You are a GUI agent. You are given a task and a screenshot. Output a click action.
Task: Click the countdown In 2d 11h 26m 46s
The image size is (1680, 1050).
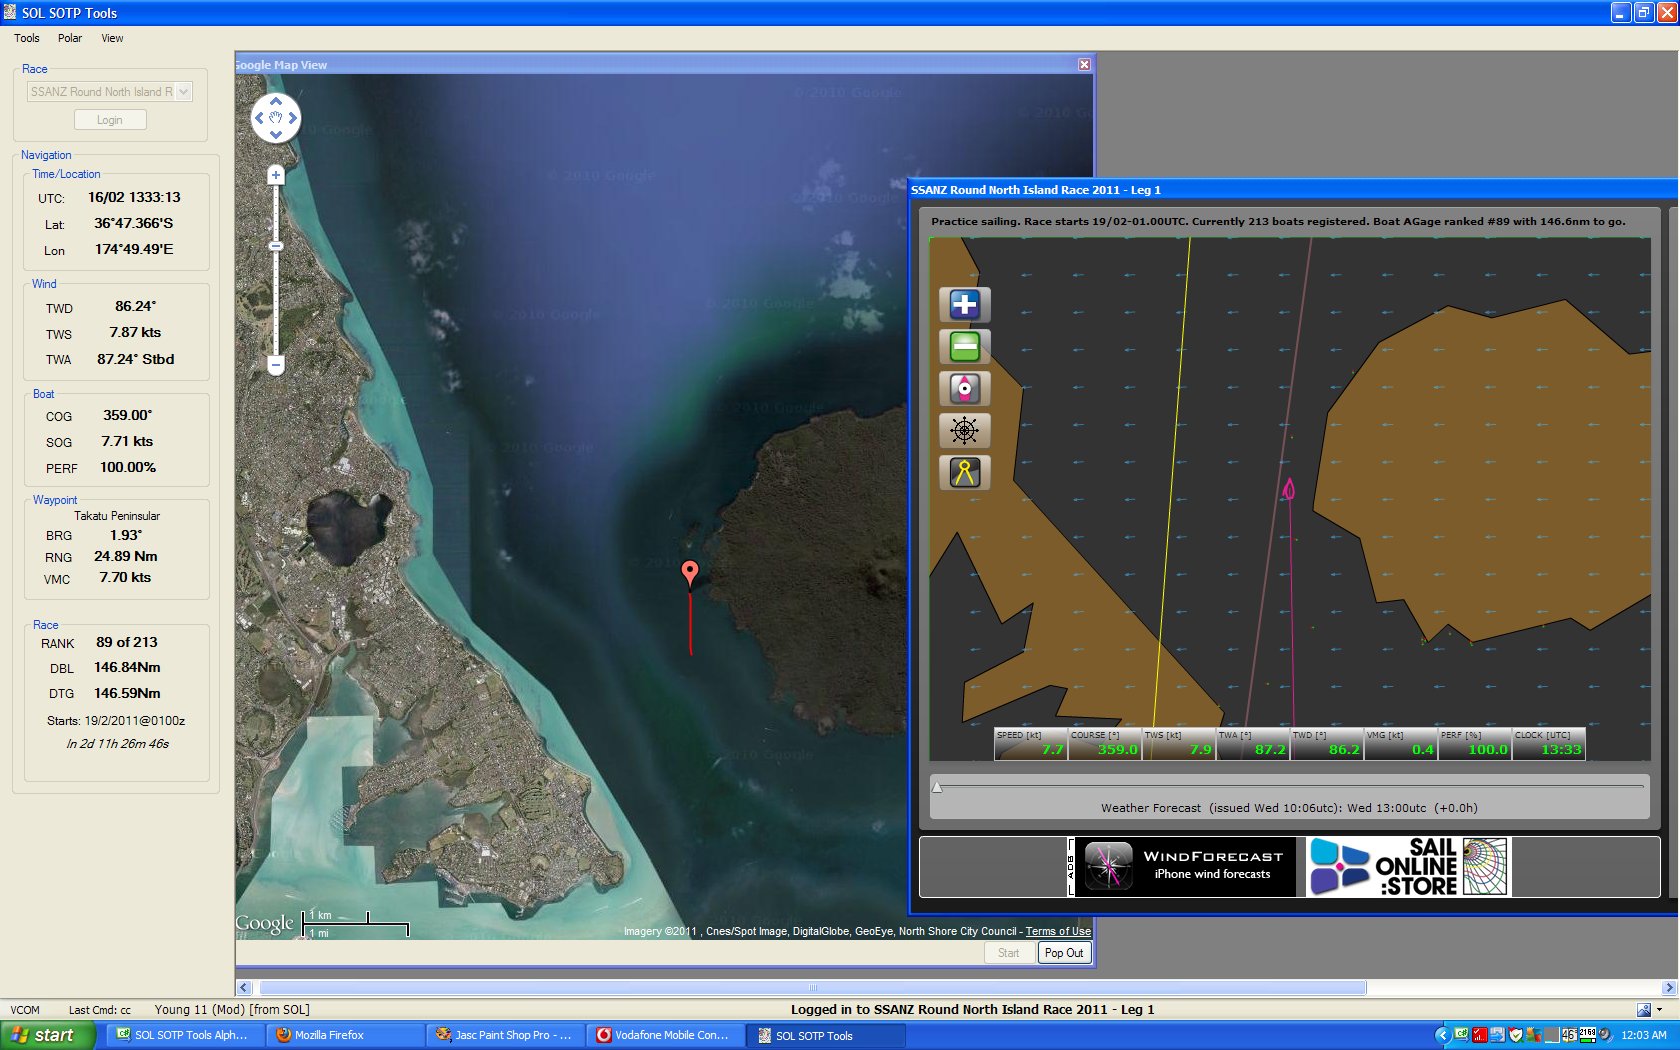pos(118,744)
